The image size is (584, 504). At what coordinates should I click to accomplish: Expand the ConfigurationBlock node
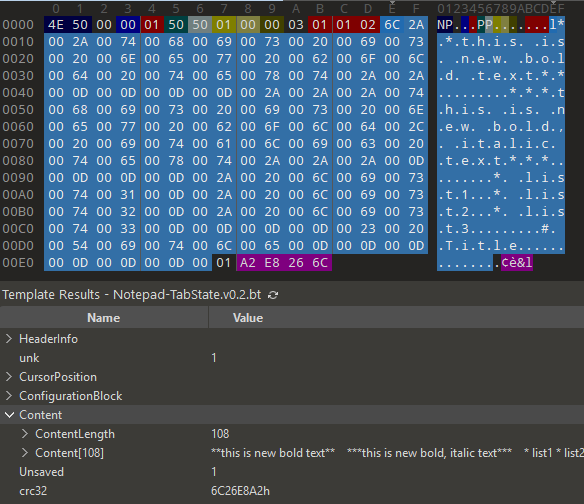(9, 396)
